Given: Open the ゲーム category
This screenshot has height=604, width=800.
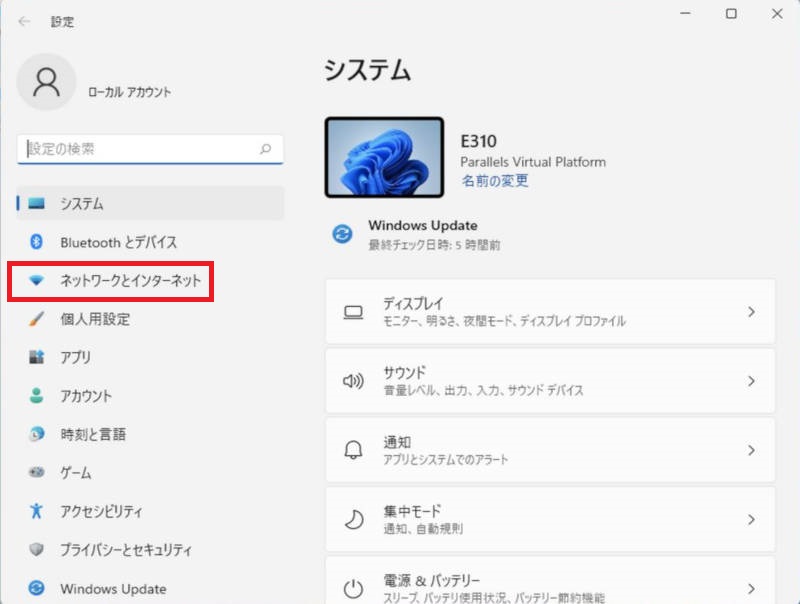Looking at the screenshot, I should point(150,472).
